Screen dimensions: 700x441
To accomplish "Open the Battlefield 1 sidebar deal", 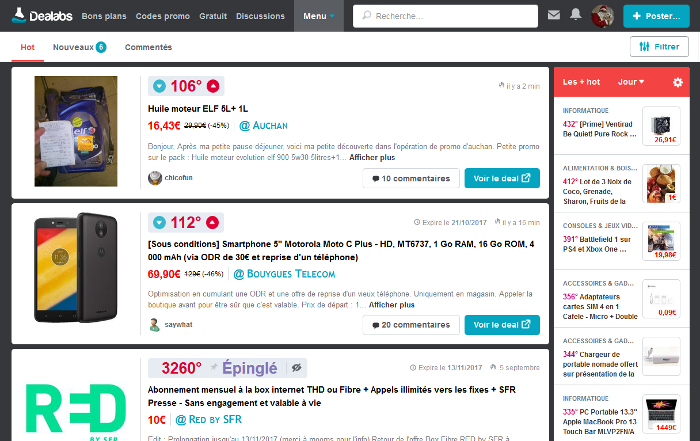I will pos(597,244).
